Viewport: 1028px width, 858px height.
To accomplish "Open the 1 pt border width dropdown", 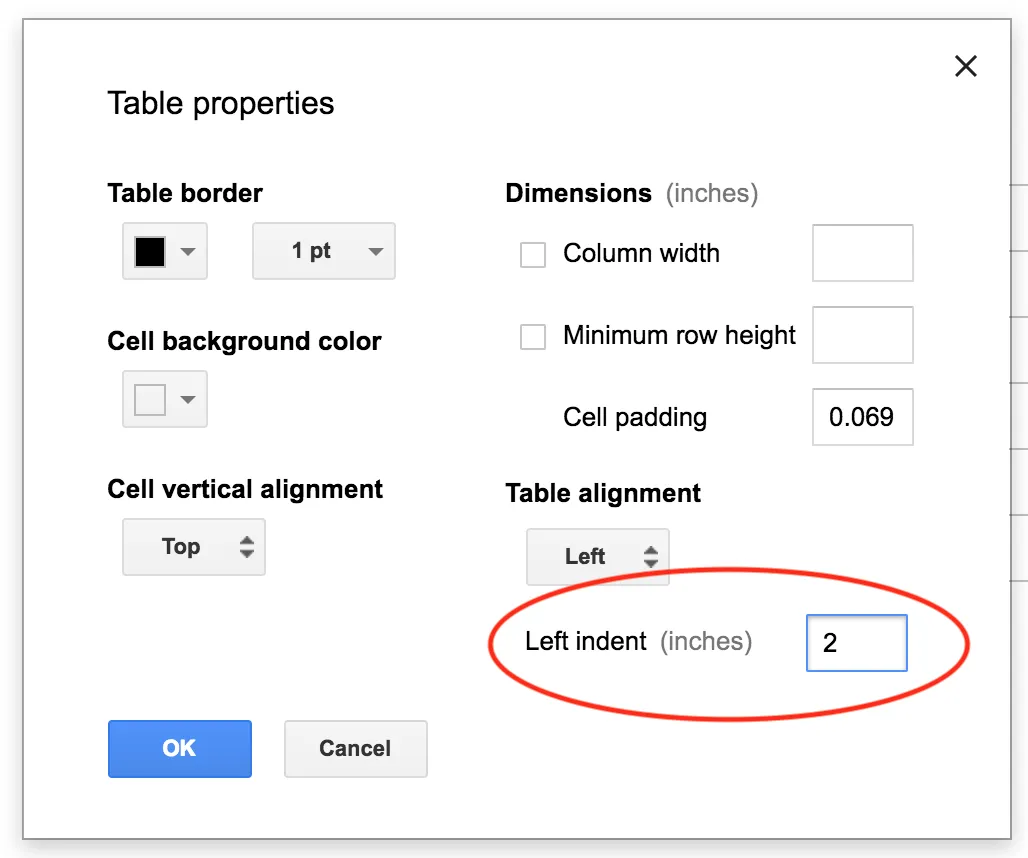I will click(323, 251).
